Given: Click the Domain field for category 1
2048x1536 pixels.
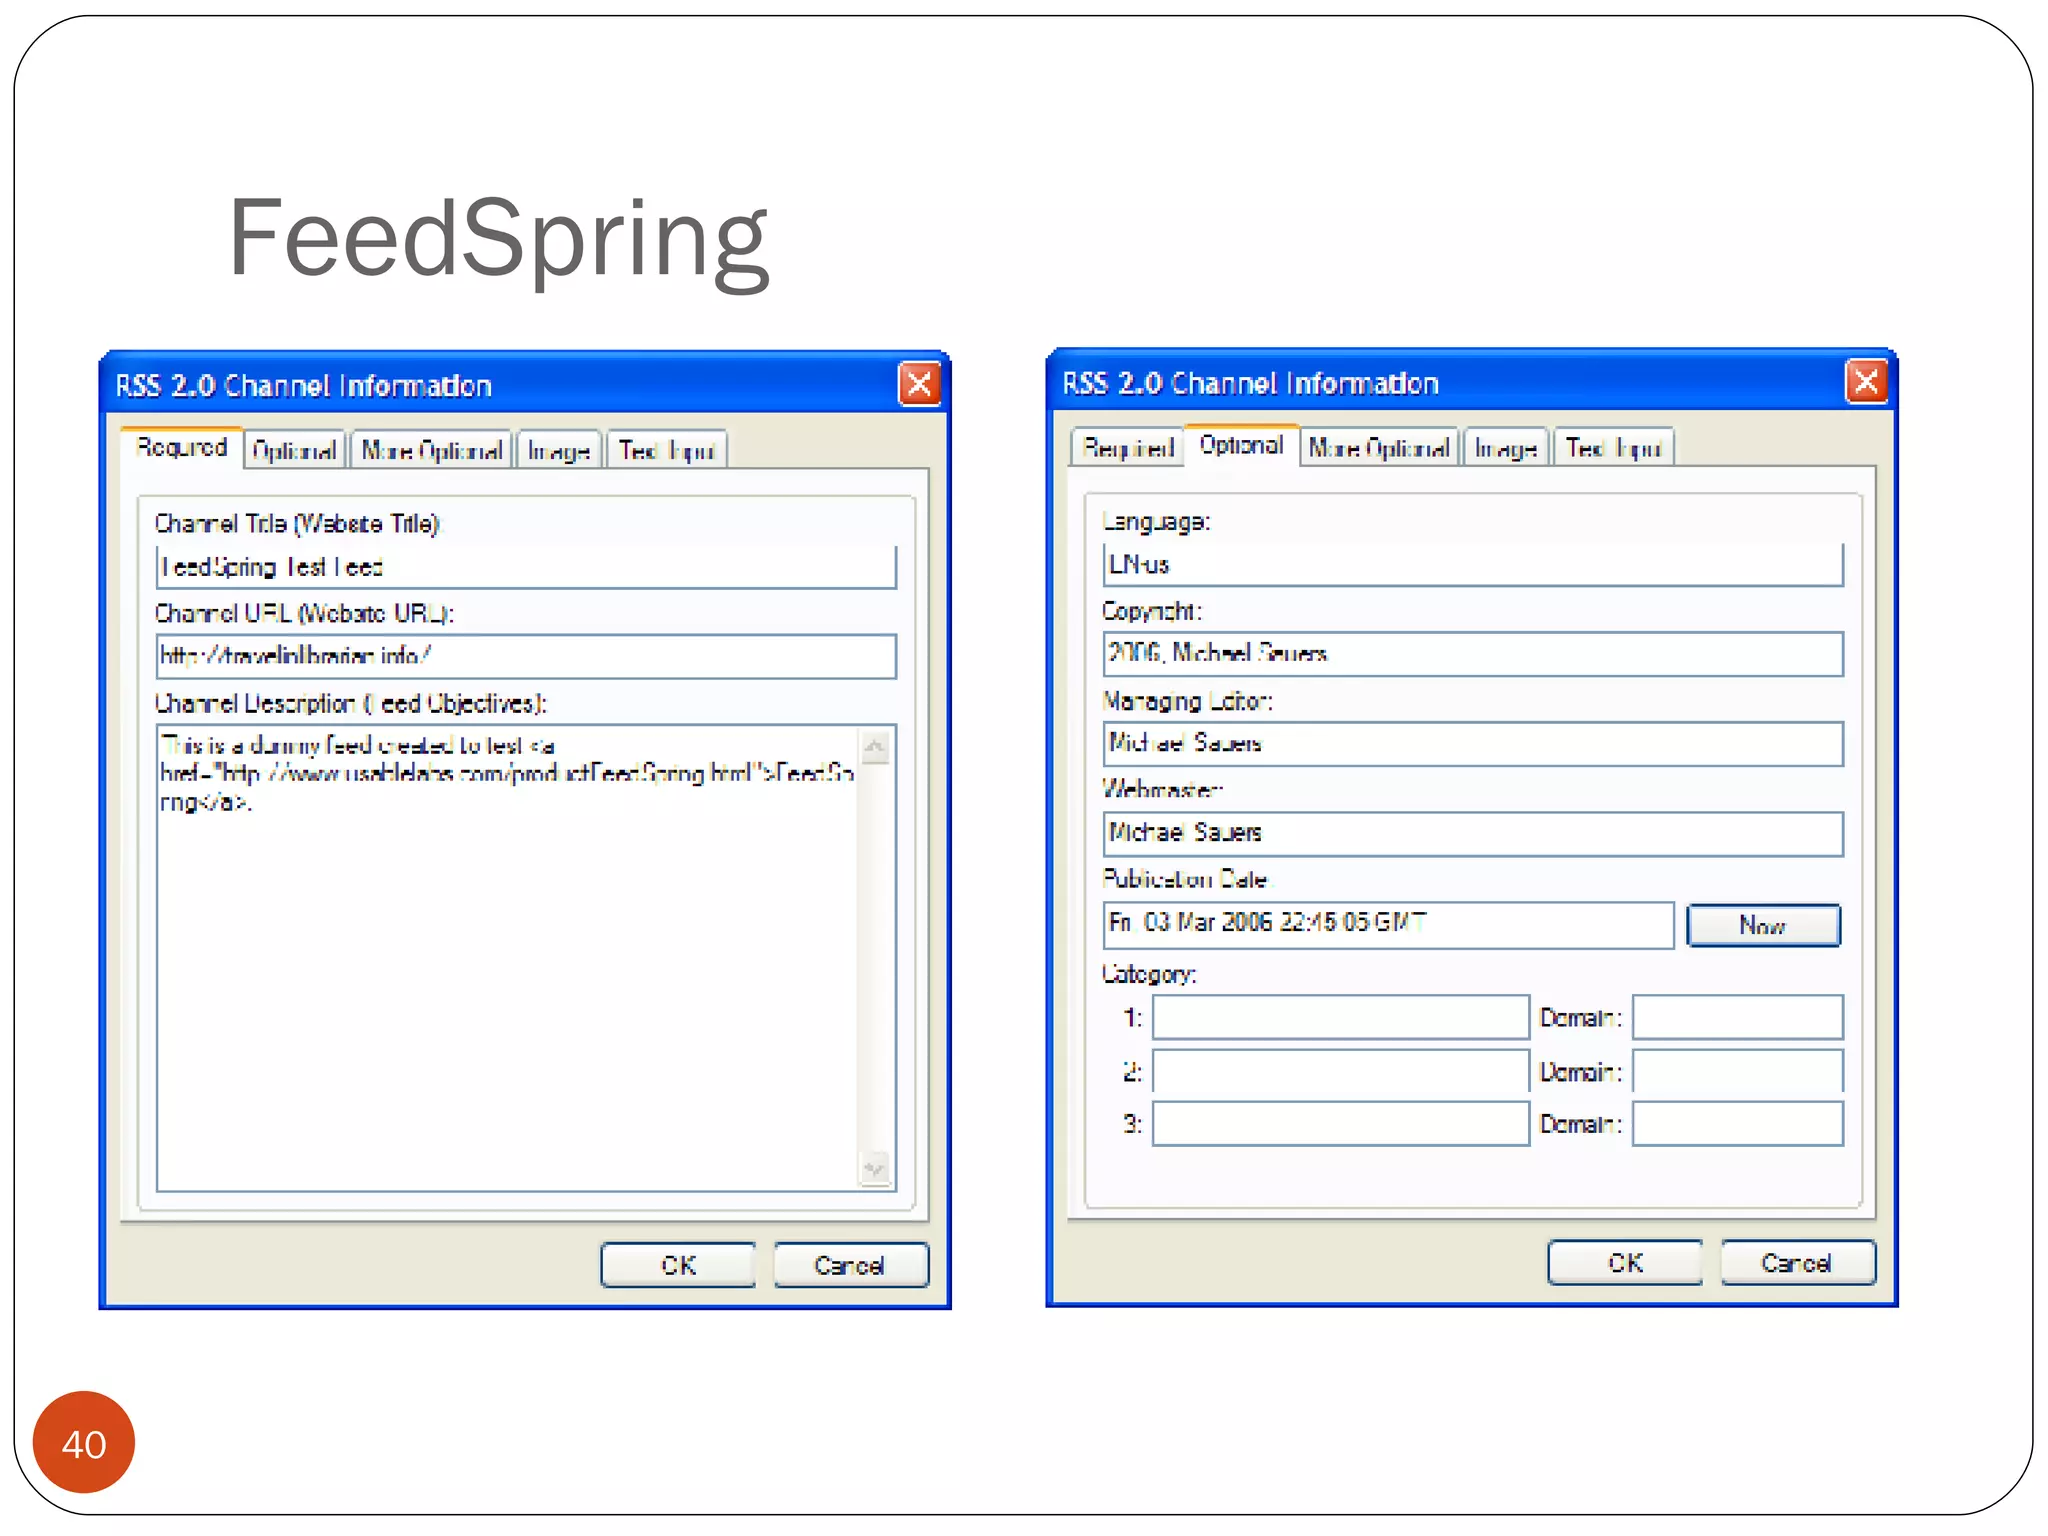Looking at the screenshot, I should click(1738, 1017).
